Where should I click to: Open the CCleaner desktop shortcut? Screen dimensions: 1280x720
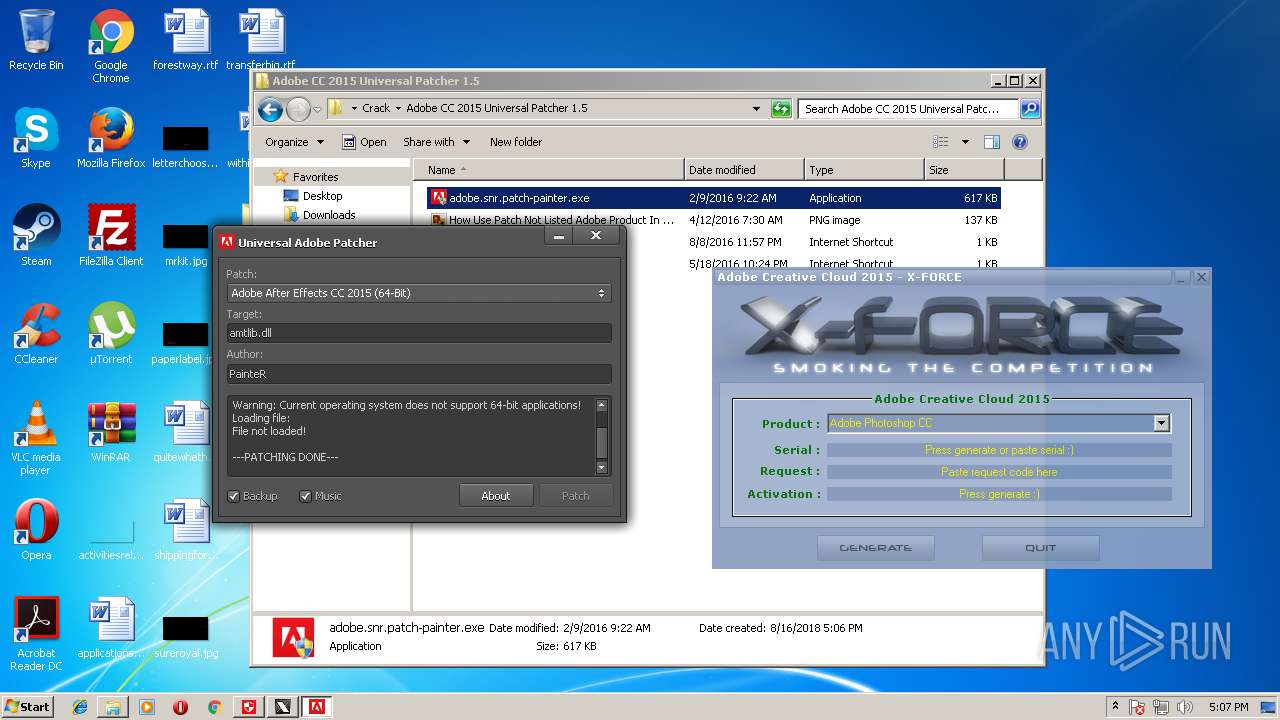(36, 334)
